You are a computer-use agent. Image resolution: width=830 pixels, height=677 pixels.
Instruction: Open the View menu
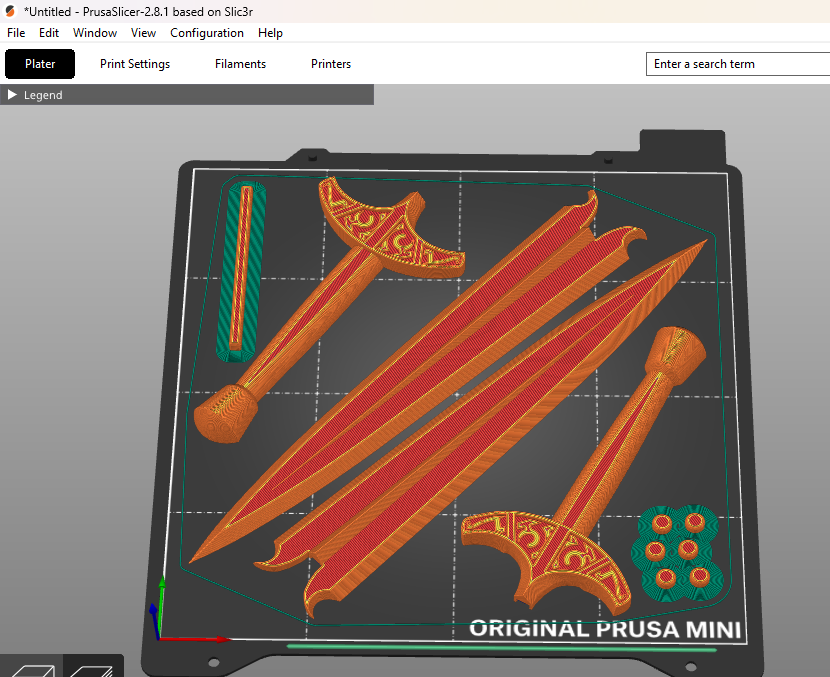coord(143,33)
